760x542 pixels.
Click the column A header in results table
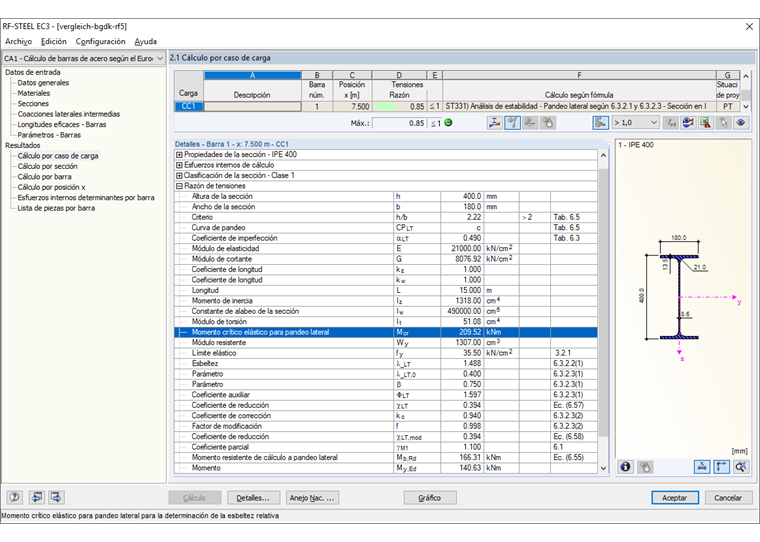253,75
